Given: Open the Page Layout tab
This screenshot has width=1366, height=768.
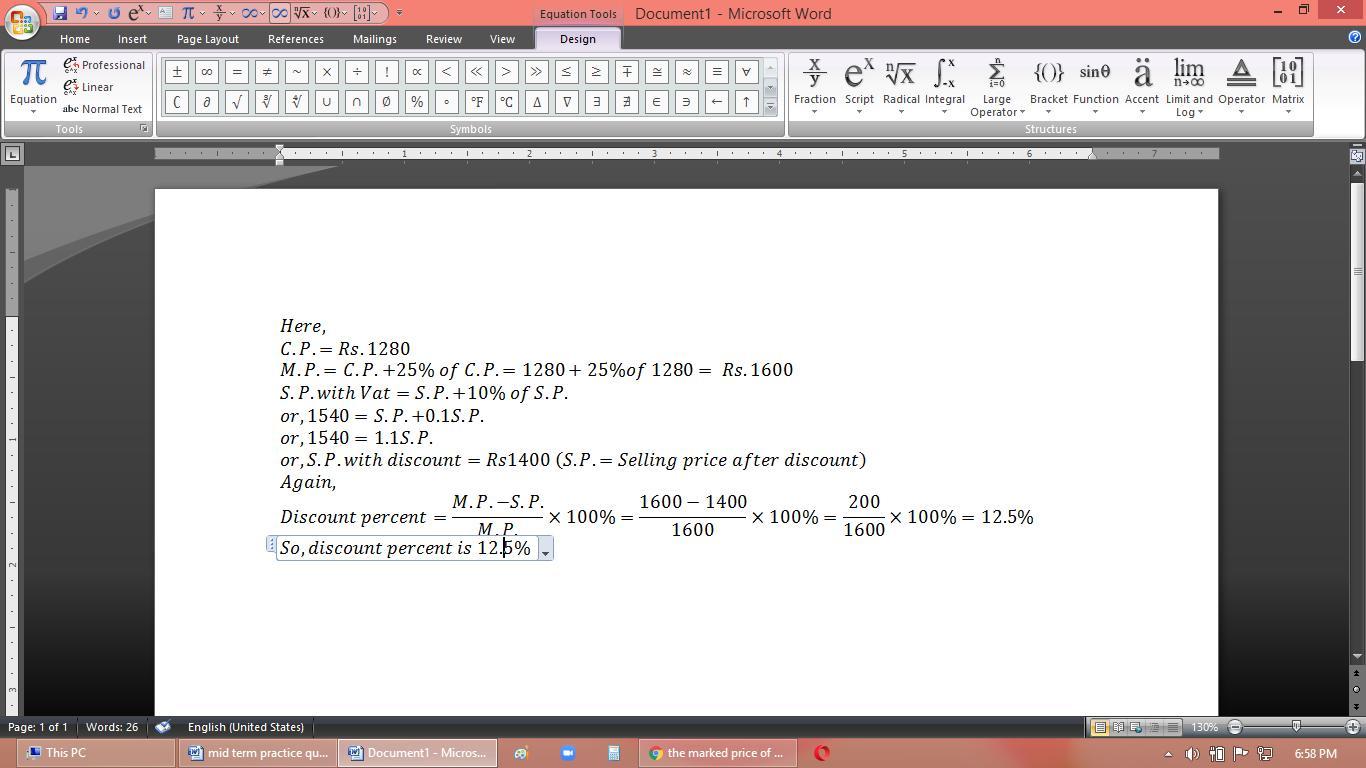Looking at the screenshot, I should (207, 39).
